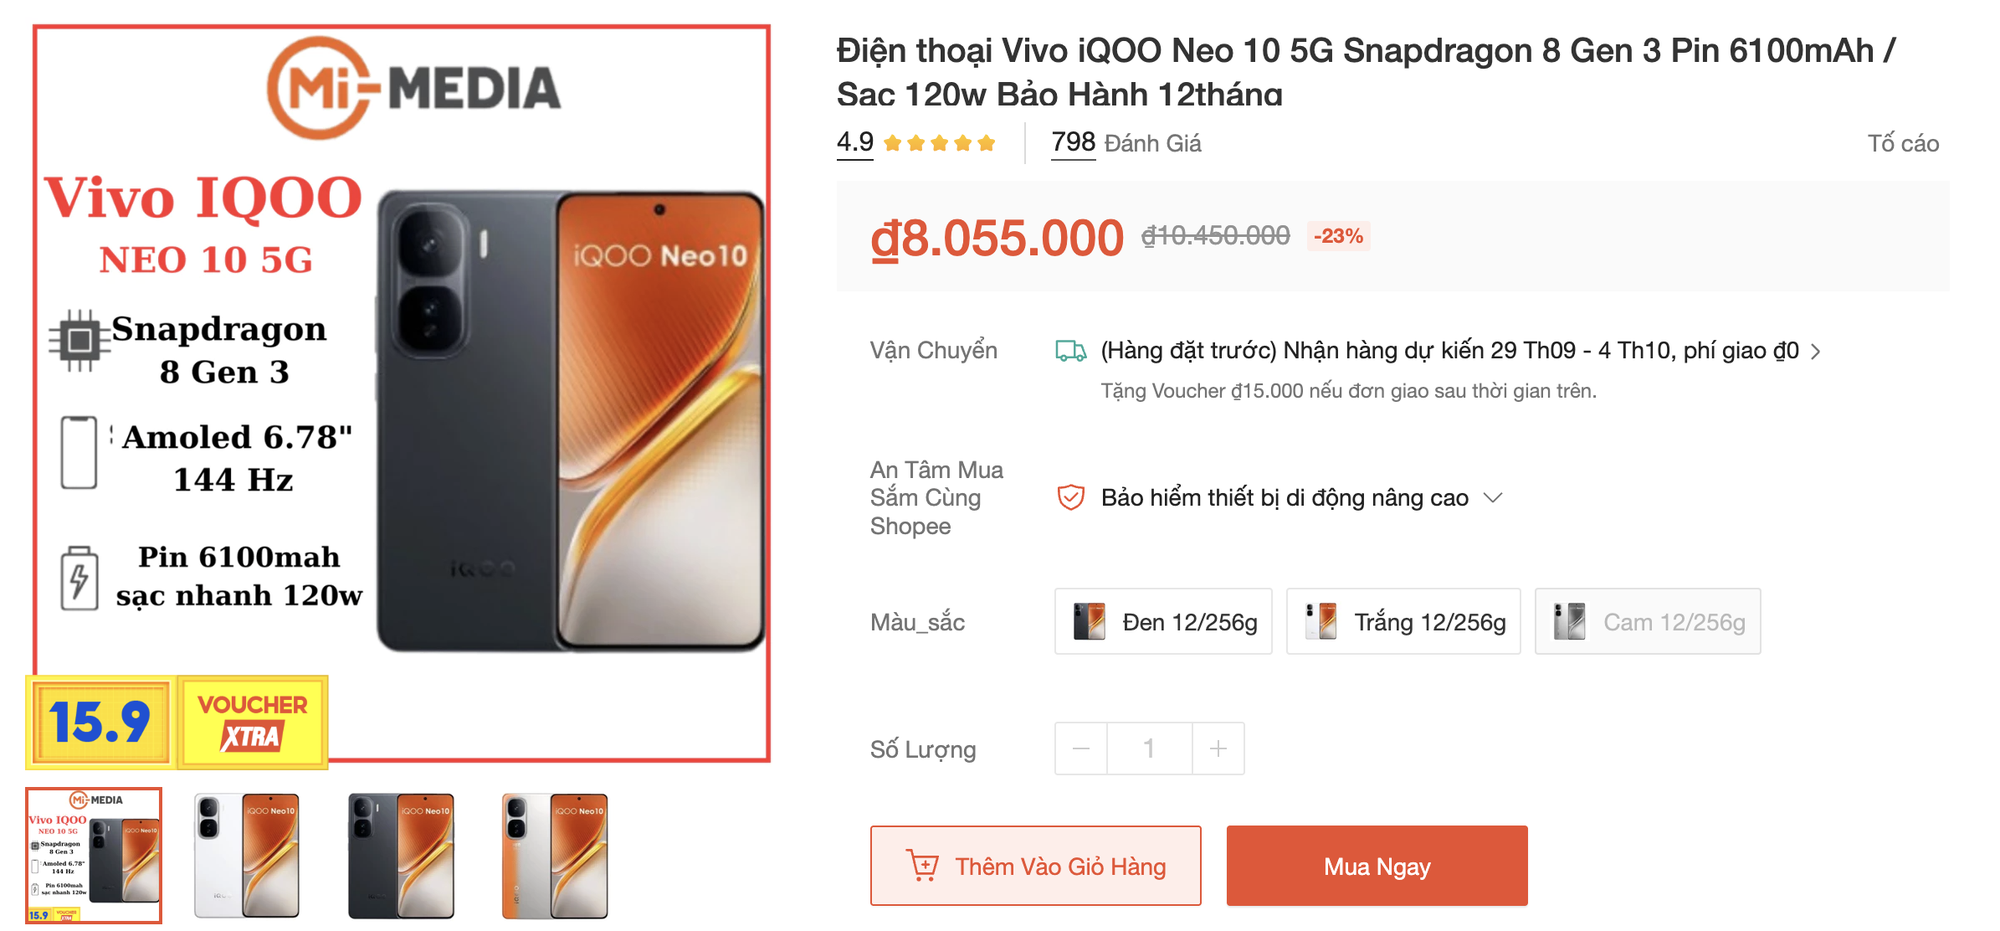The height and width of the screenshot is (931, 2000).
Task: Click the first rating star
Action: click(893, 142)
